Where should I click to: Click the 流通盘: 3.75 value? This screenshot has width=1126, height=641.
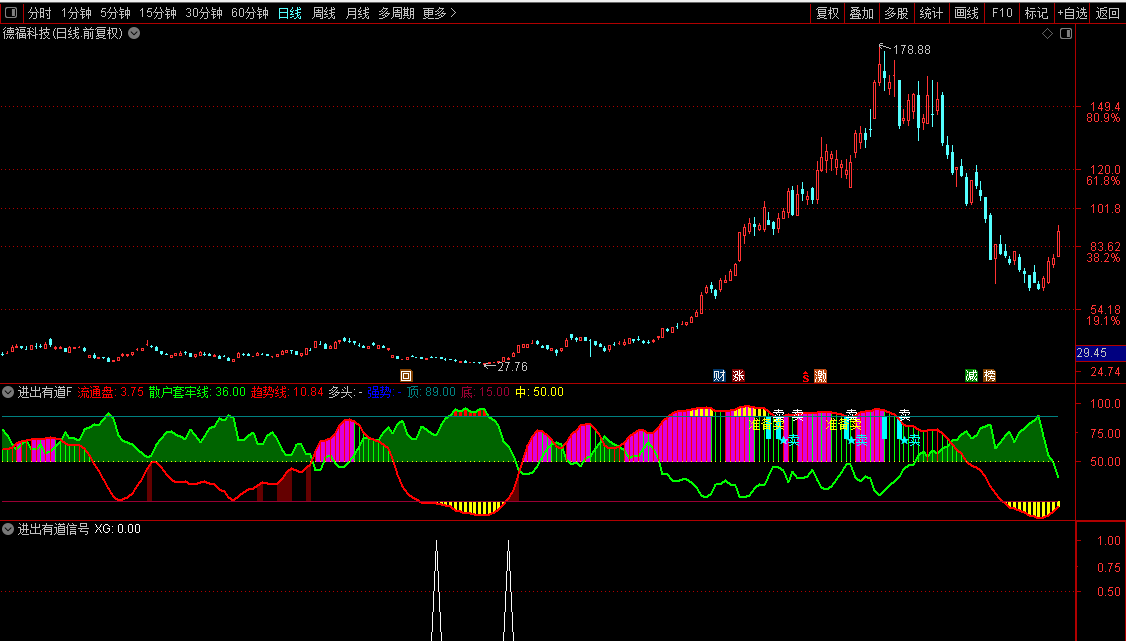click(x=111, y=392)
